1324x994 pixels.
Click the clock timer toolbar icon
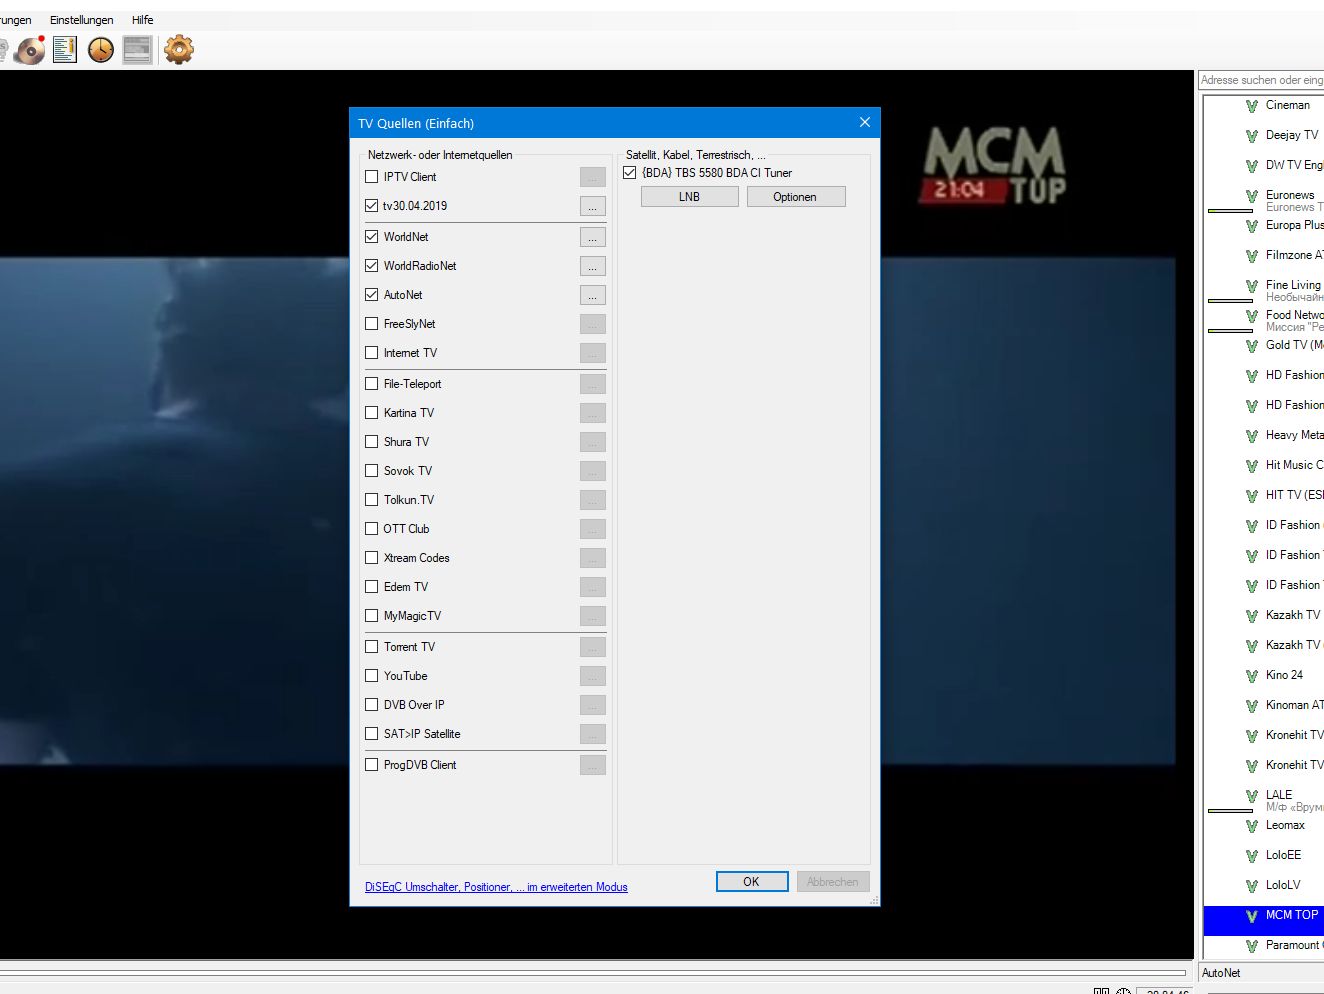click(x=101, y=49)
